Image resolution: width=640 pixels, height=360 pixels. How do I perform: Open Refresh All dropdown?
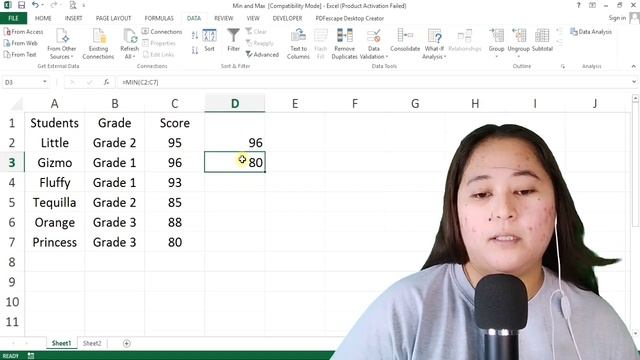pos(129,44)
